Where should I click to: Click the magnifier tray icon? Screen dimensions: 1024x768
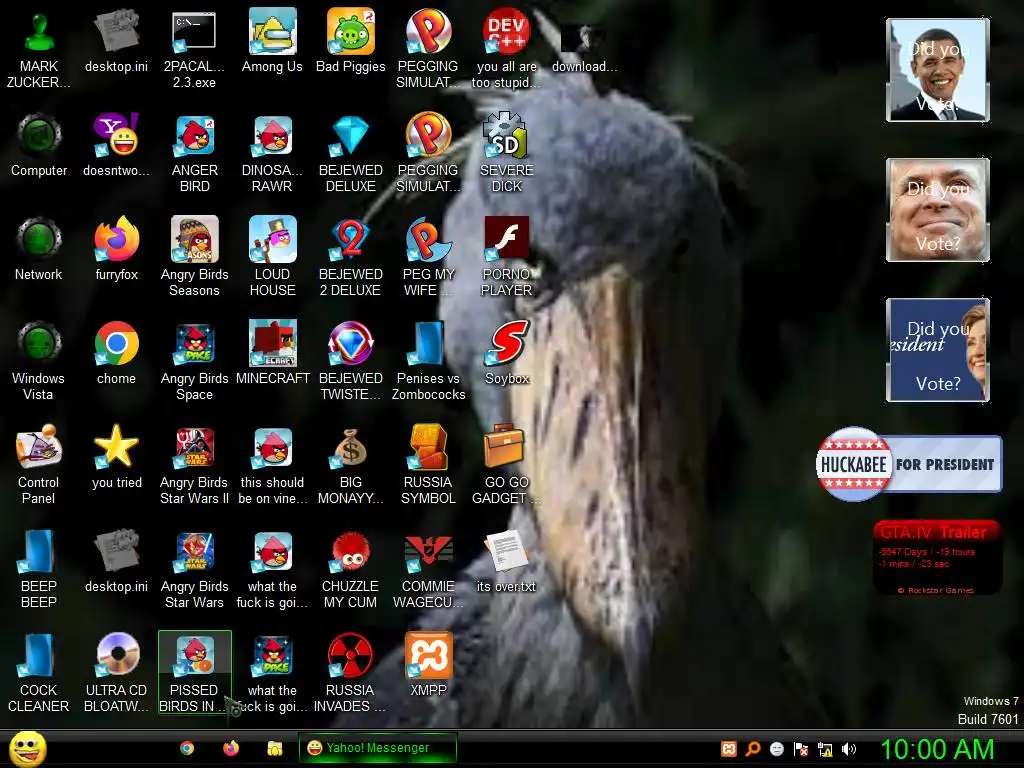coord(753,749)
